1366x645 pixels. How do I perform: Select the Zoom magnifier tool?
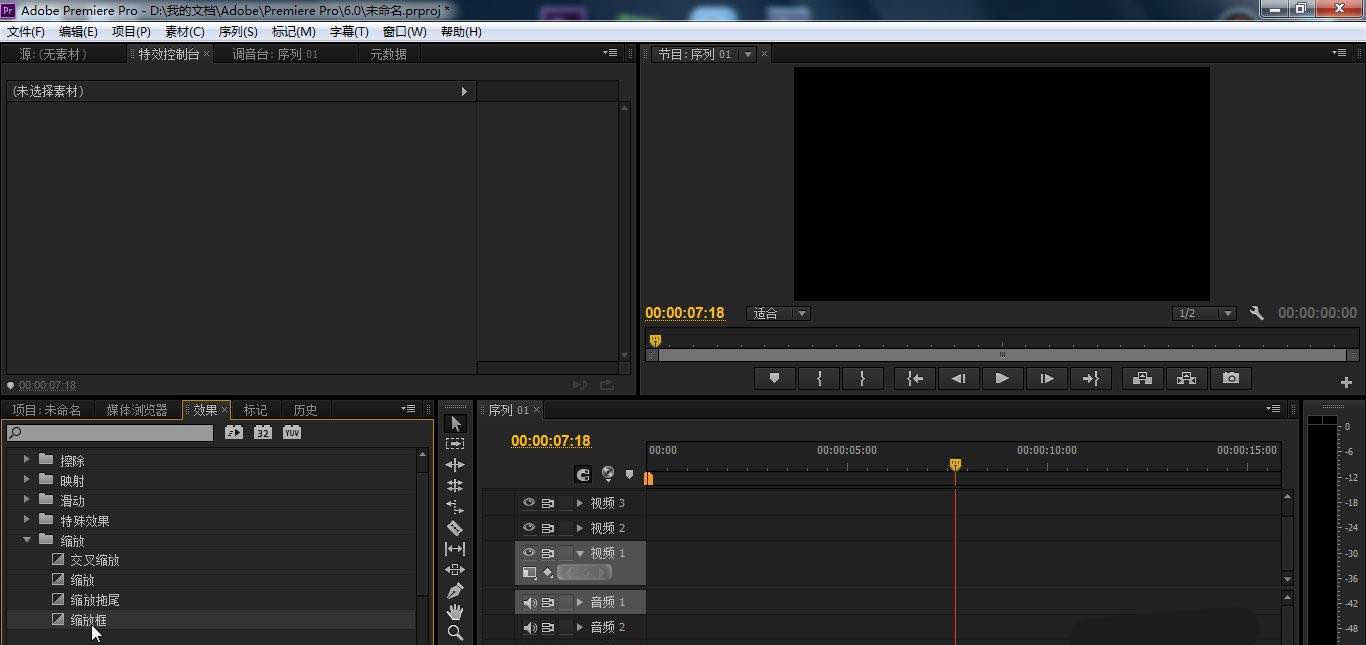(455, 632)
